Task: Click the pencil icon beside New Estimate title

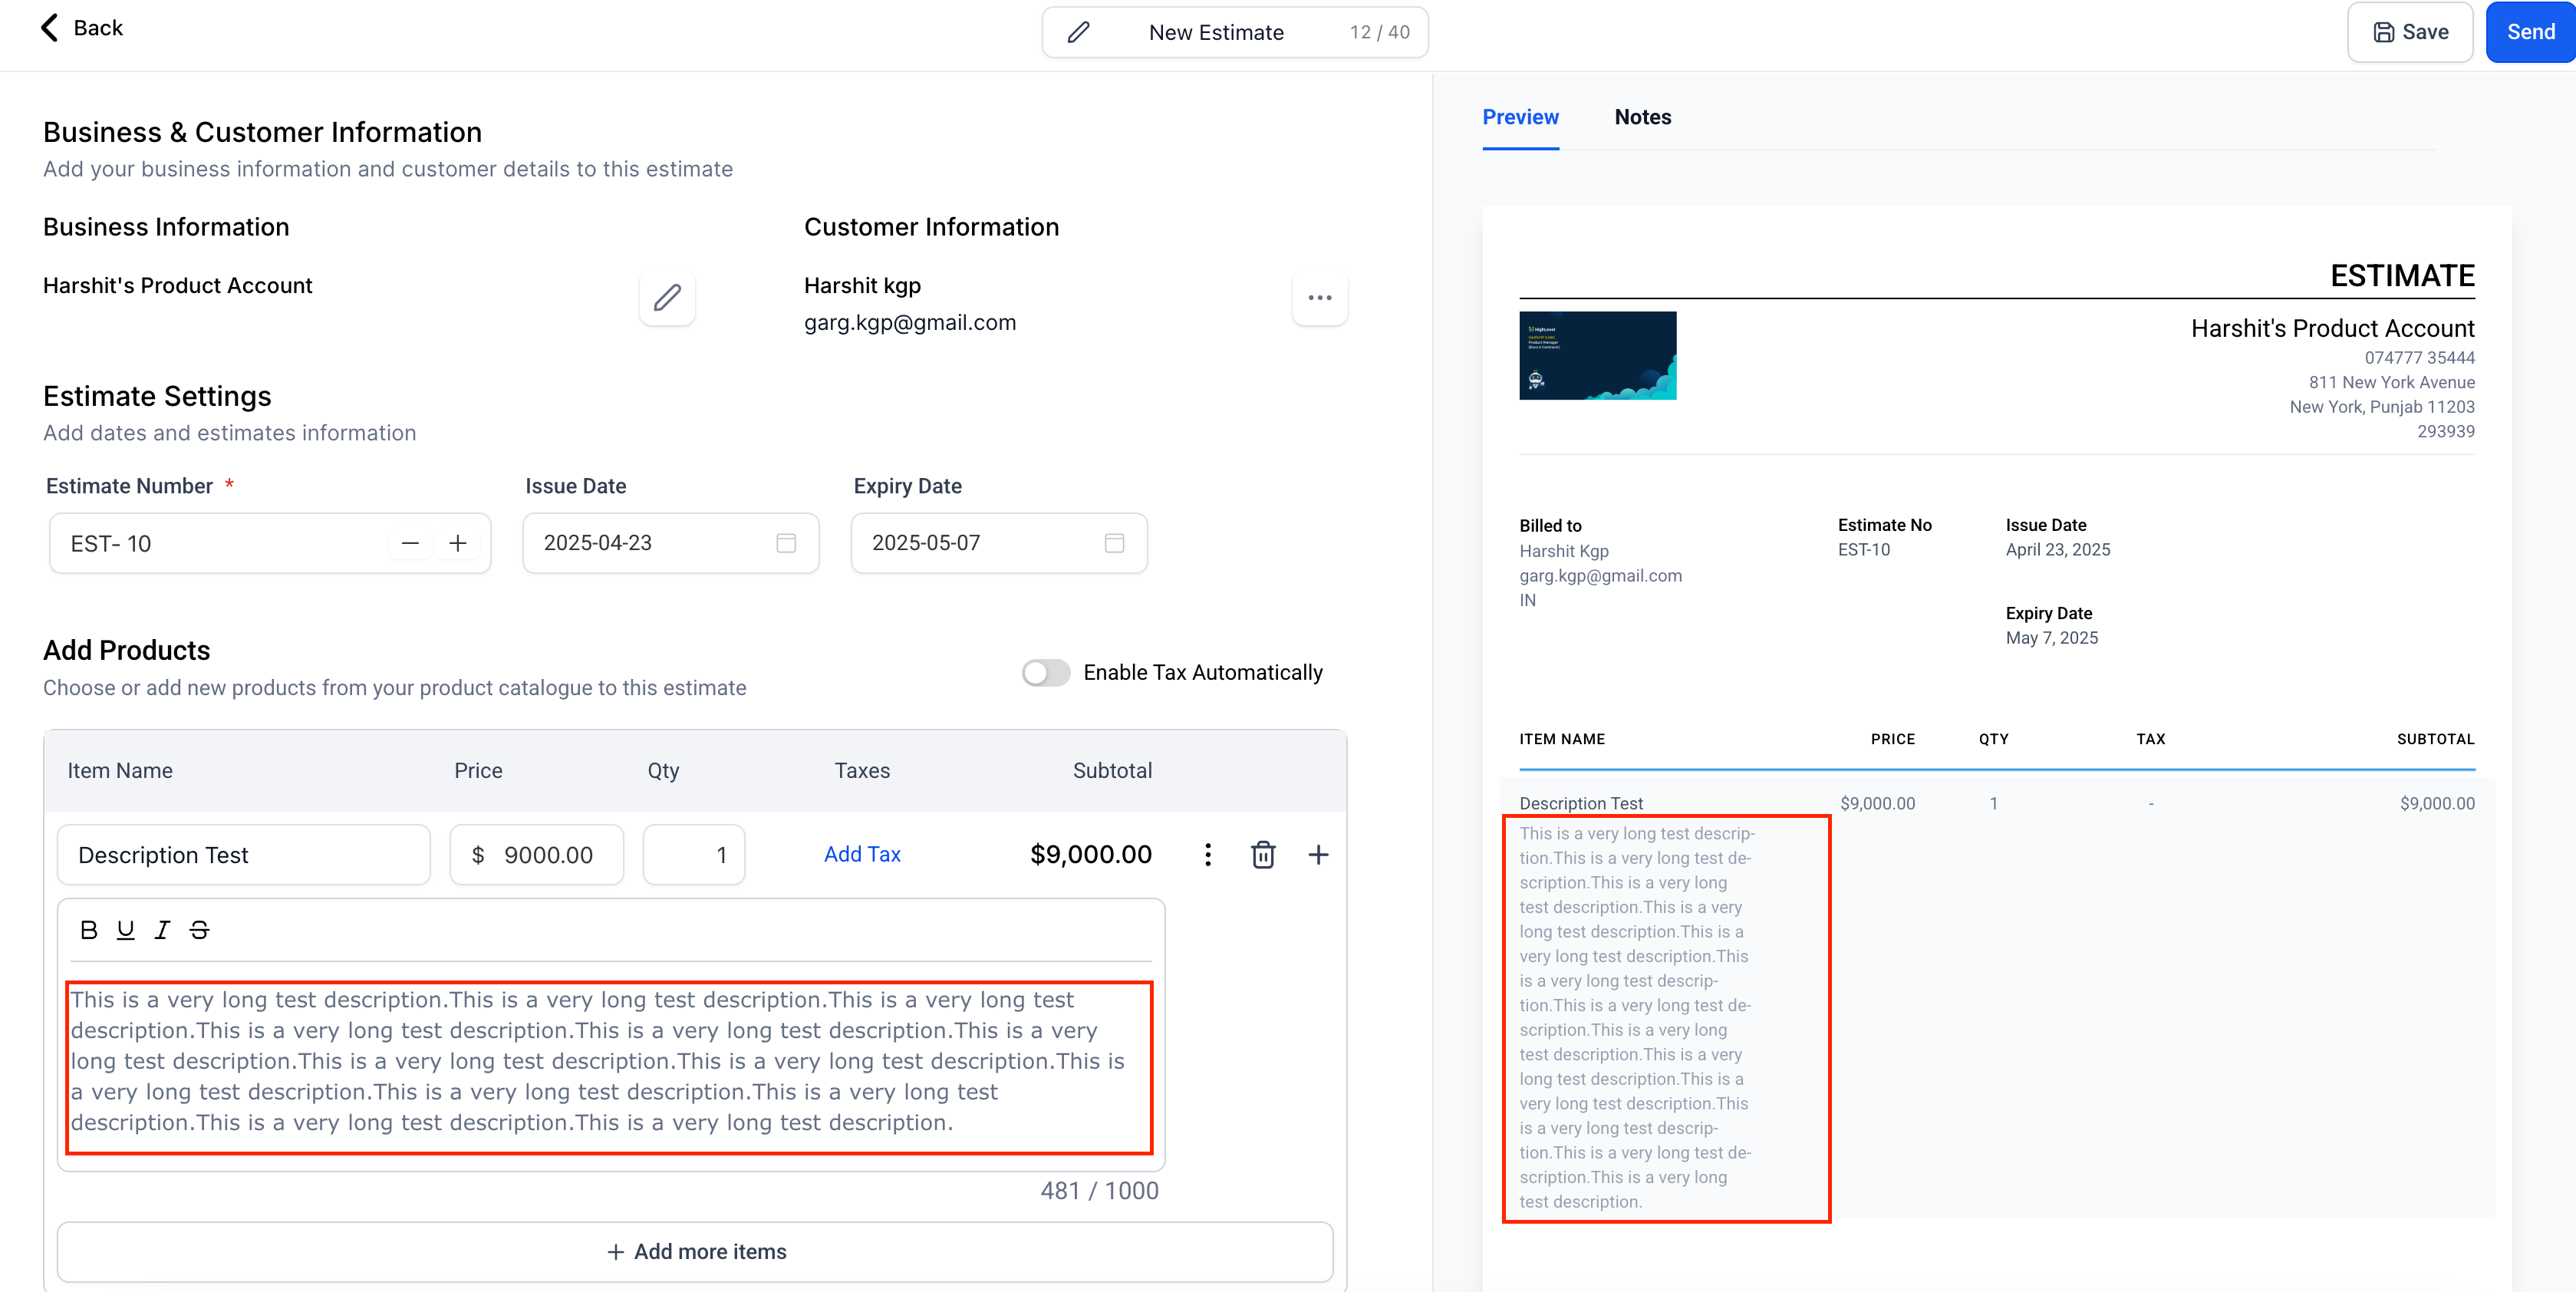Action: 1078,32
